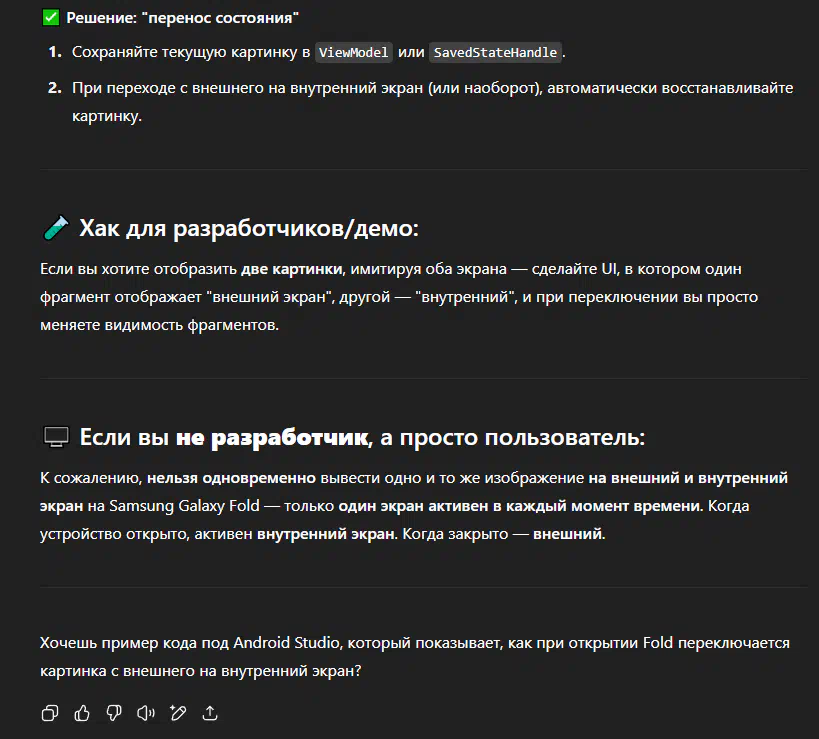Screen dimensions: 819x739
Task: Give the response a thumbs down
Action: 114,713
